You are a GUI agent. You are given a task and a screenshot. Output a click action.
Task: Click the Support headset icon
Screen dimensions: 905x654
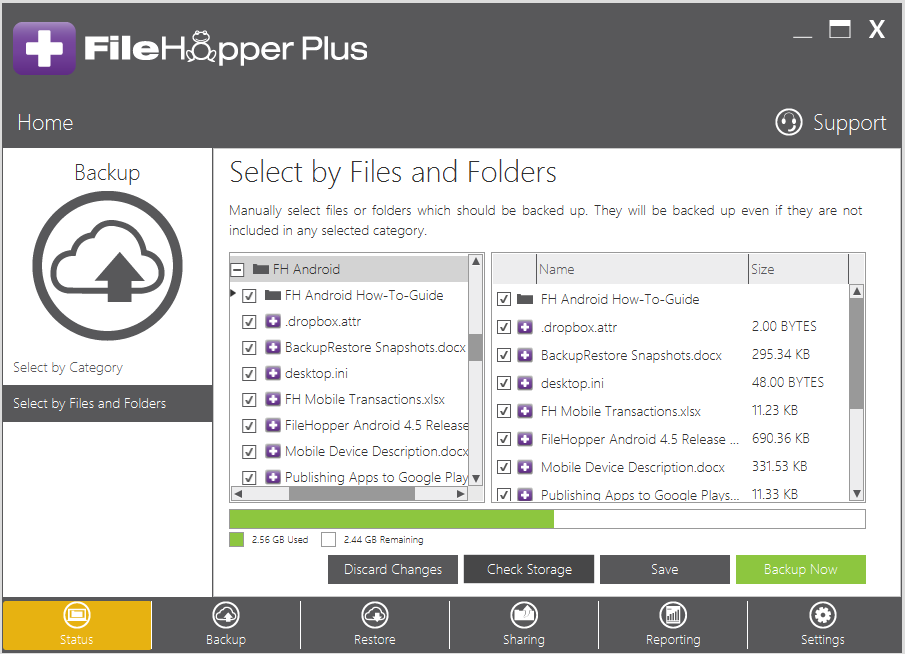[x=788, y=122]
